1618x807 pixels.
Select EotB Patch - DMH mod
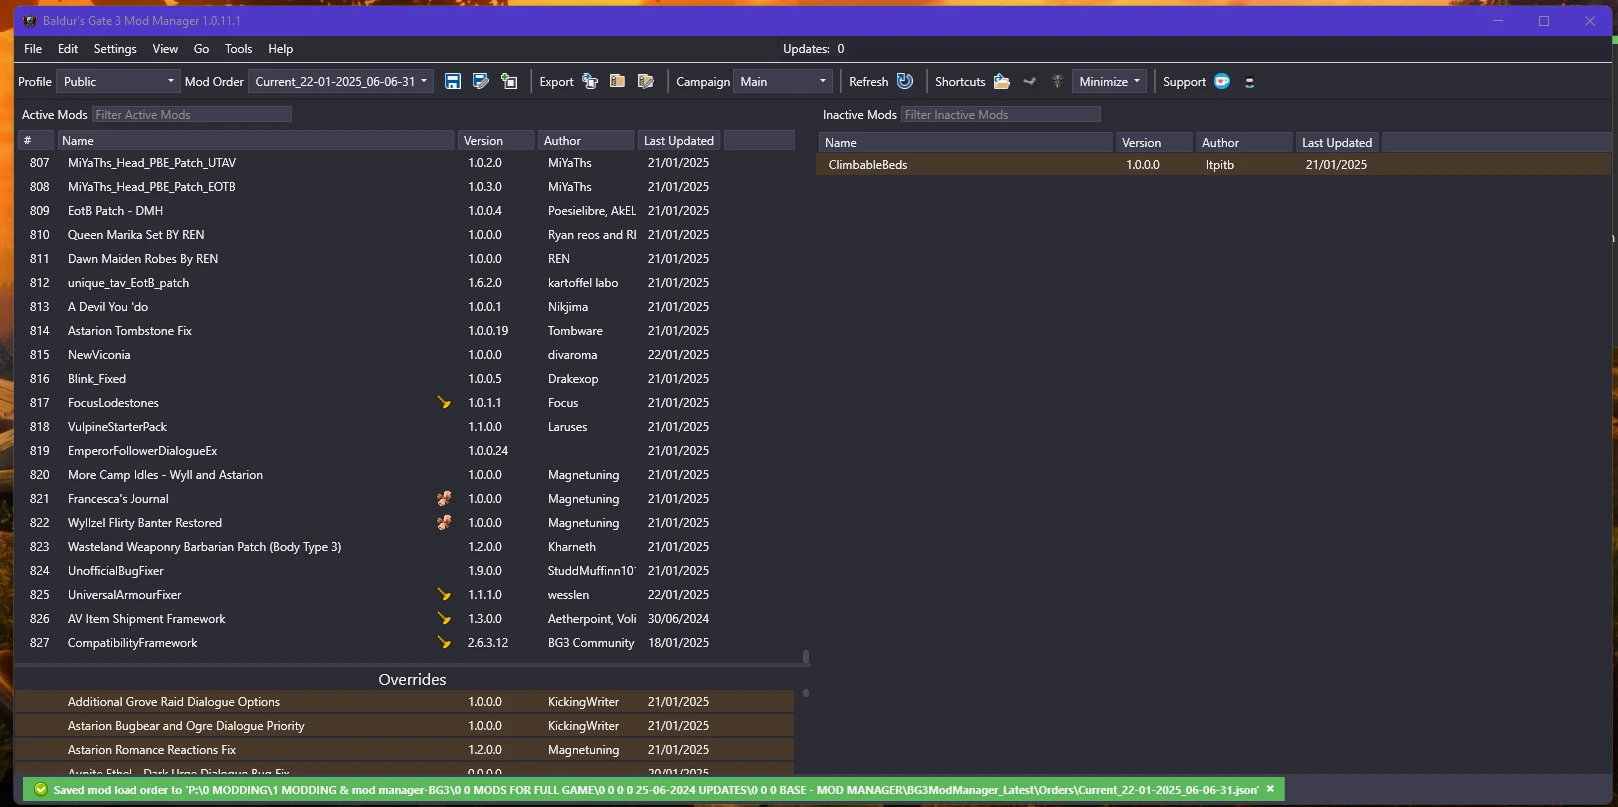tap(405, 210)
